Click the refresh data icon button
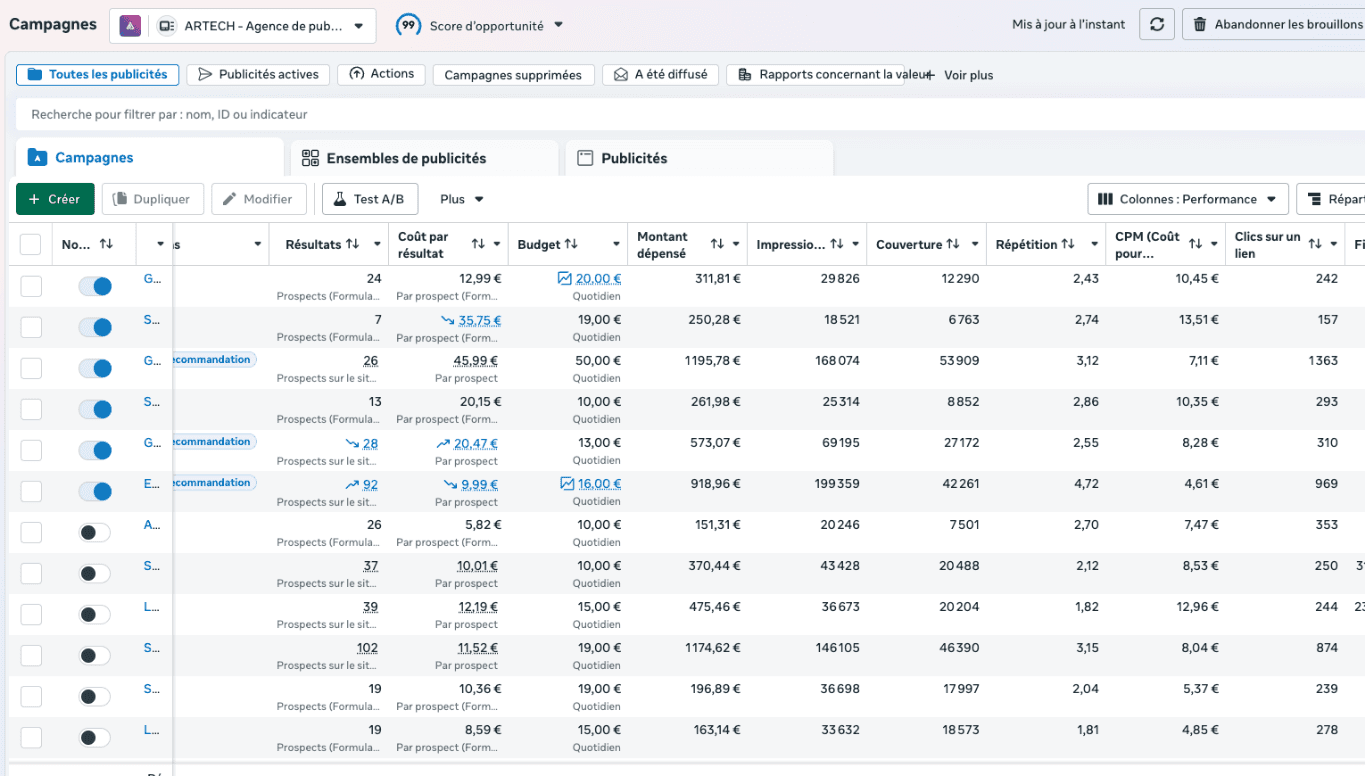This screenshot has width=1366, height=777. [x=1157, y=25]
